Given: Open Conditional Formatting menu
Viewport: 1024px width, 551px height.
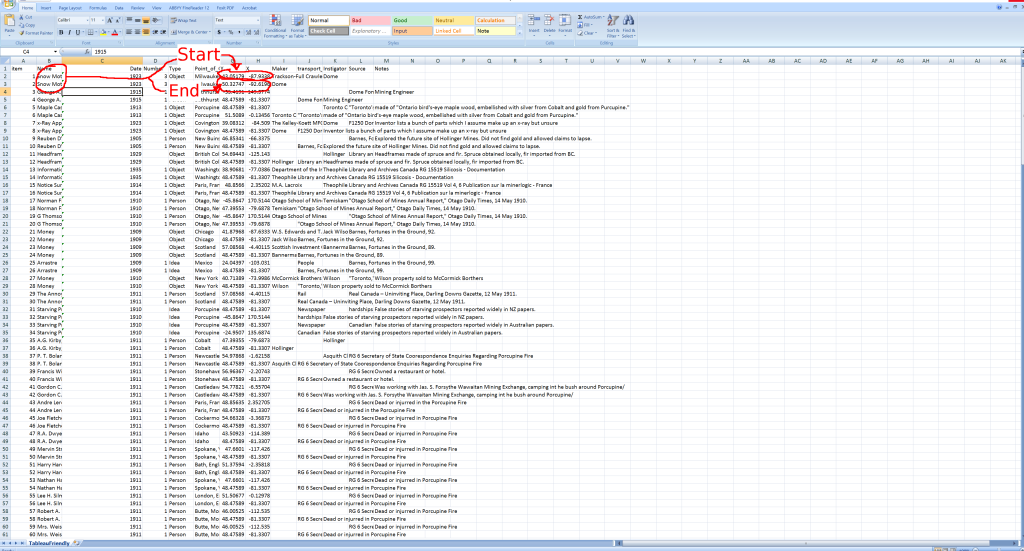Looking at the screenshot, I should coord(275,27).
